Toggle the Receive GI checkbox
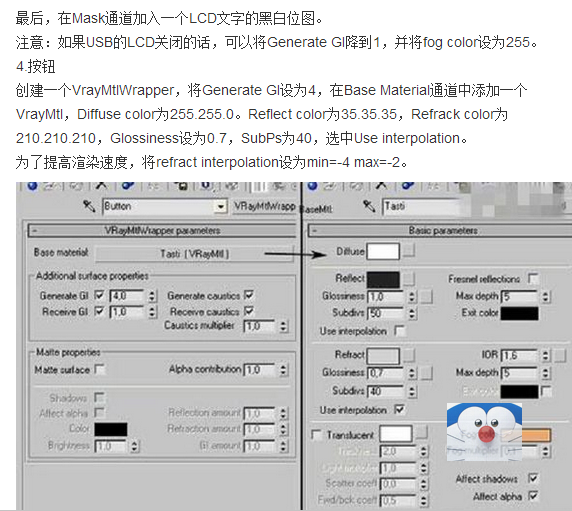This screenshot has height=511, width=572. pos(99,311)
